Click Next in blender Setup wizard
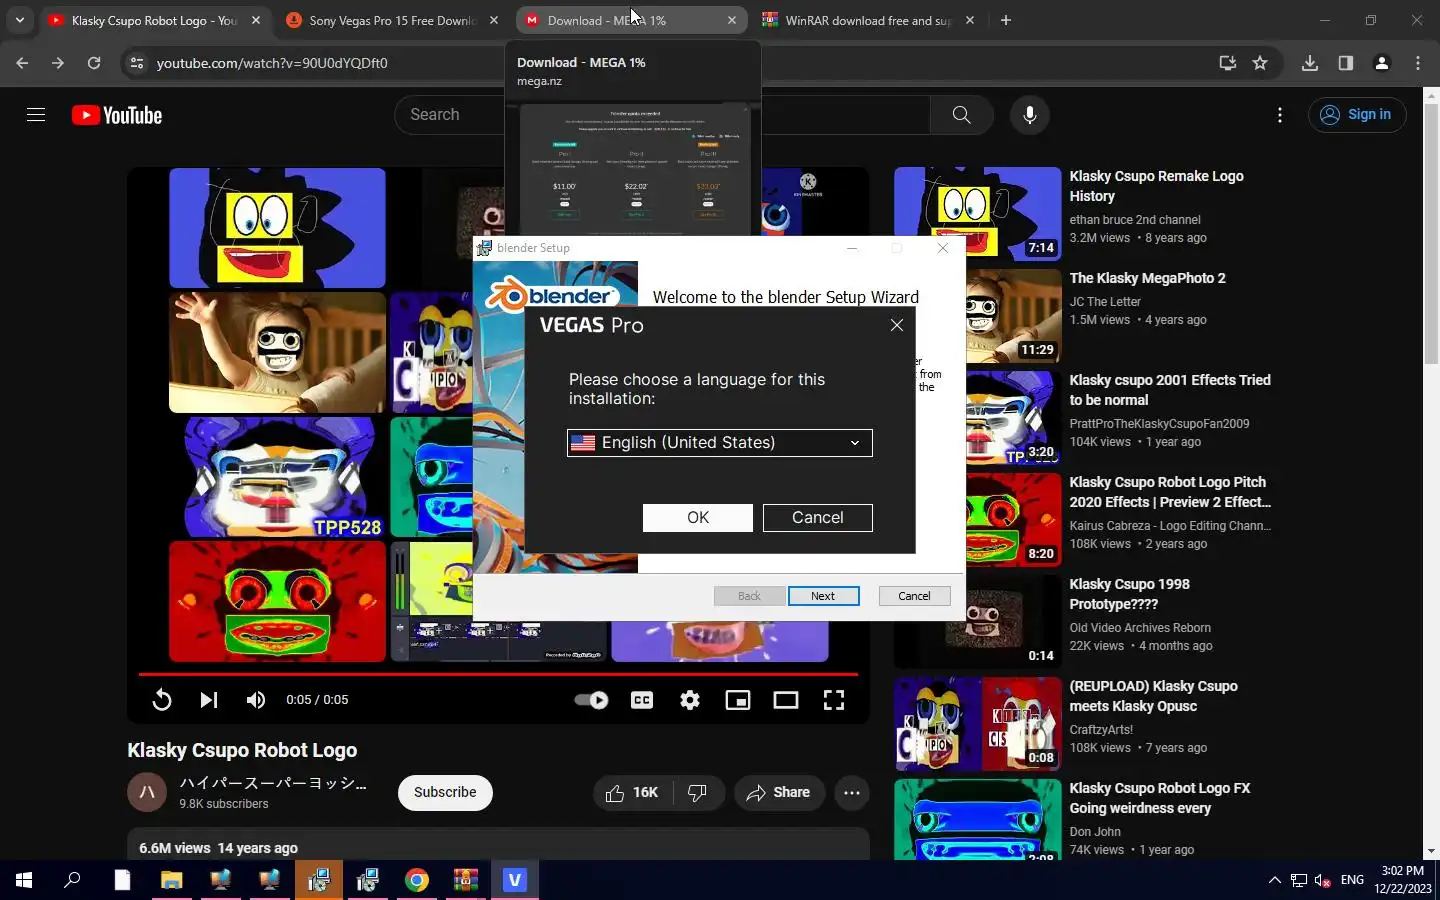The height and width of the screenshot is (900, 1440). 823,596
